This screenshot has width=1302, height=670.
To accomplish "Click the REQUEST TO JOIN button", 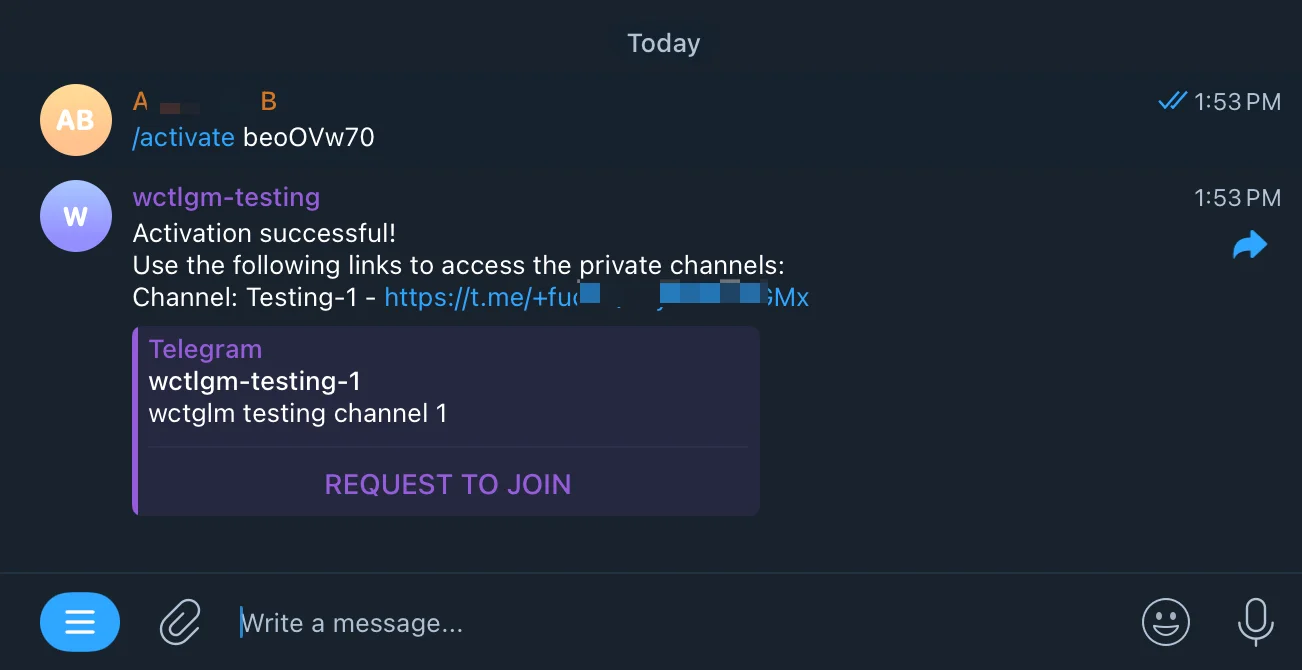I will (448, 484).
